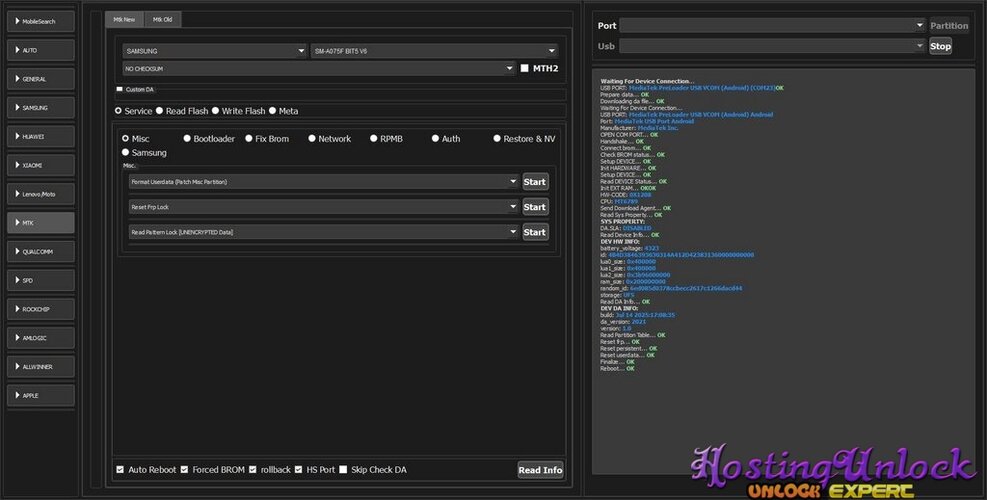
Task: Open the GENERAL sidebar section
Action: tap(41, 79)
